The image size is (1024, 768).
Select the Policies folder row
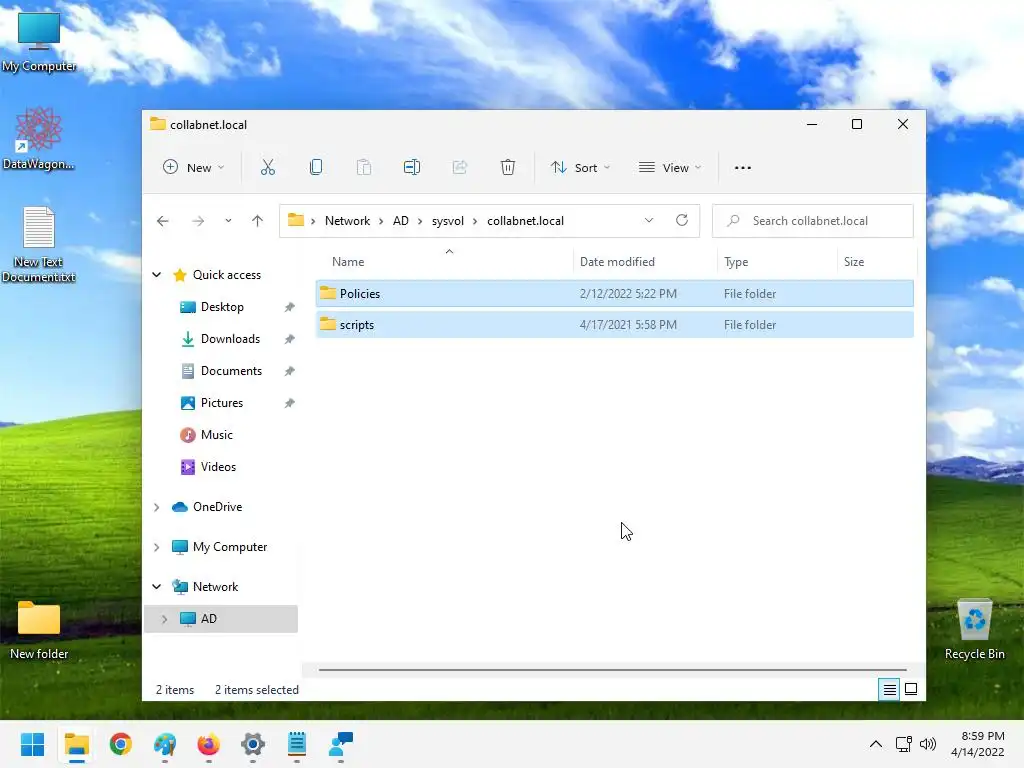615,293
